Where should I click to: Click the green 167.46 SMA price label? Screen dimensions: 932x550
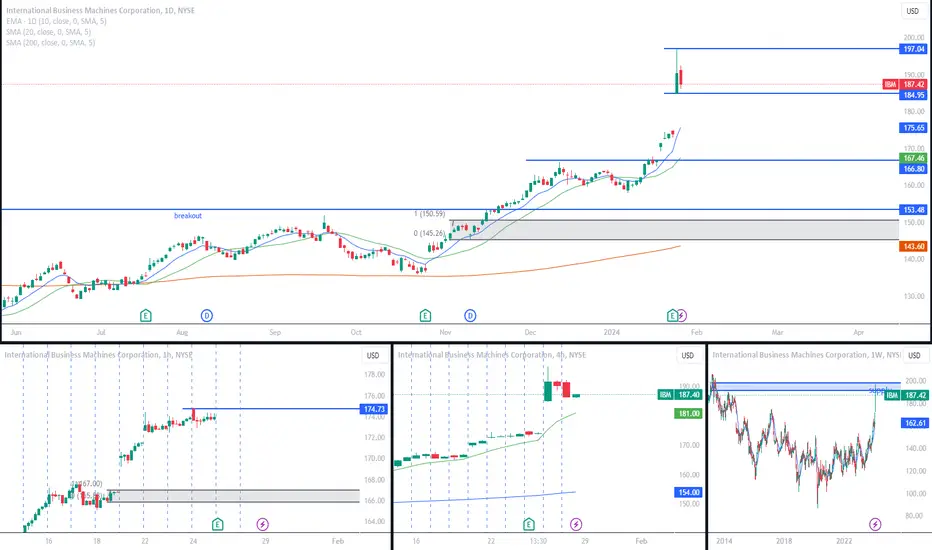tap(914, 158)
